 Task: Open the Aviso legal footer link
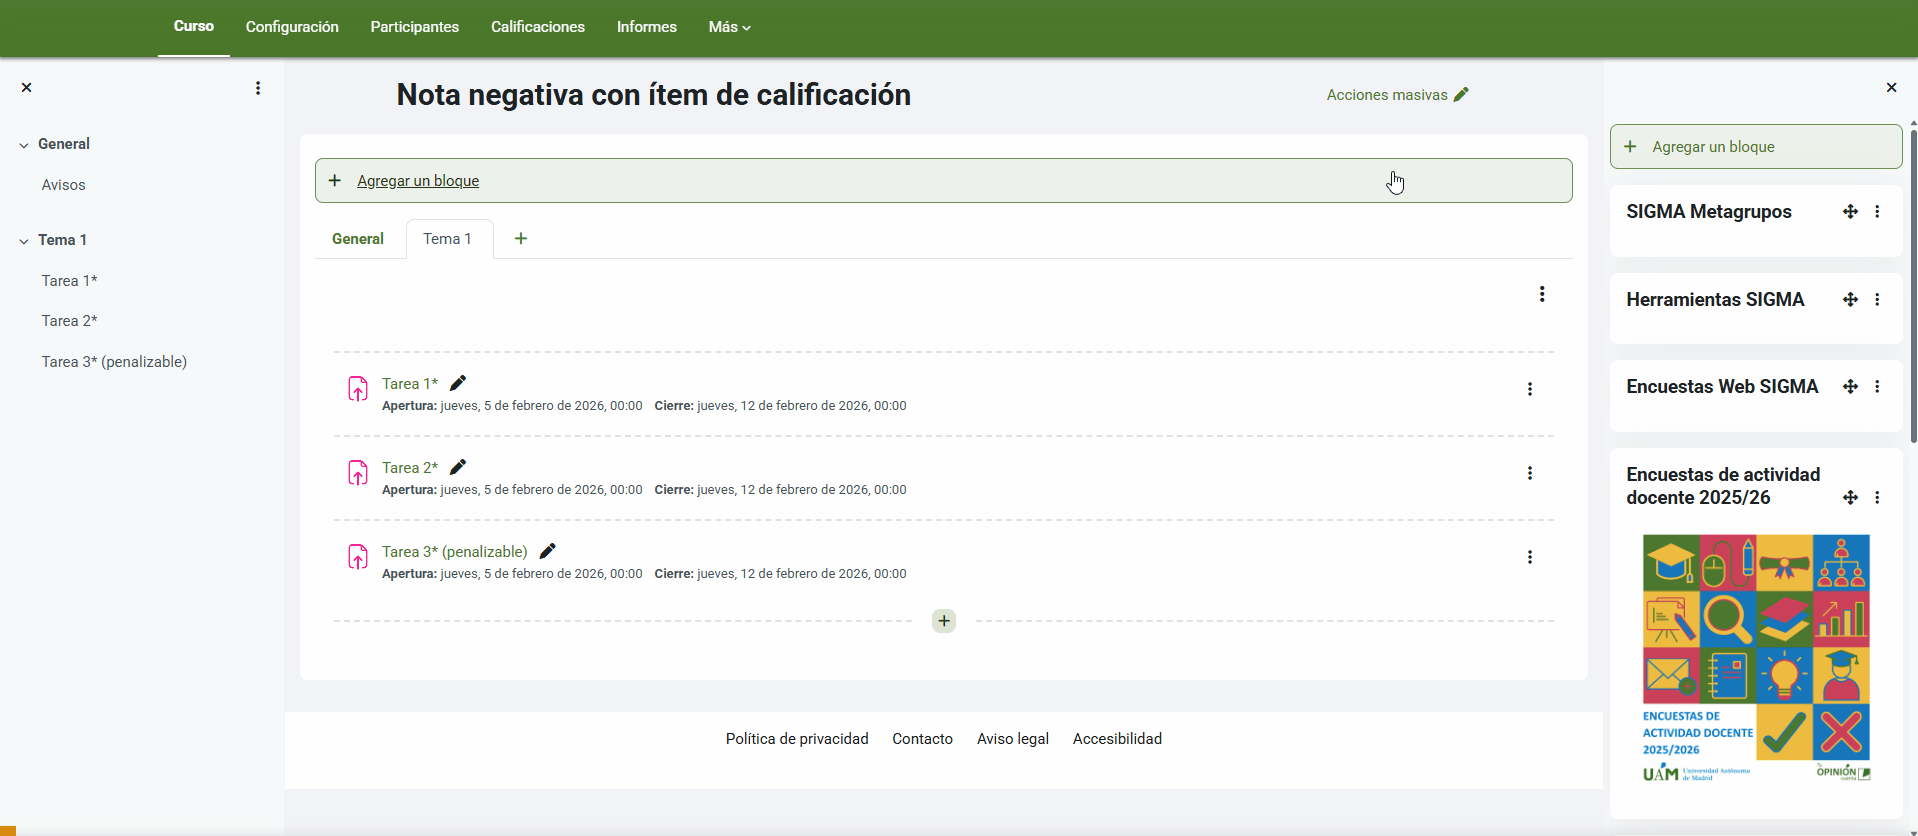[1013, 739]
